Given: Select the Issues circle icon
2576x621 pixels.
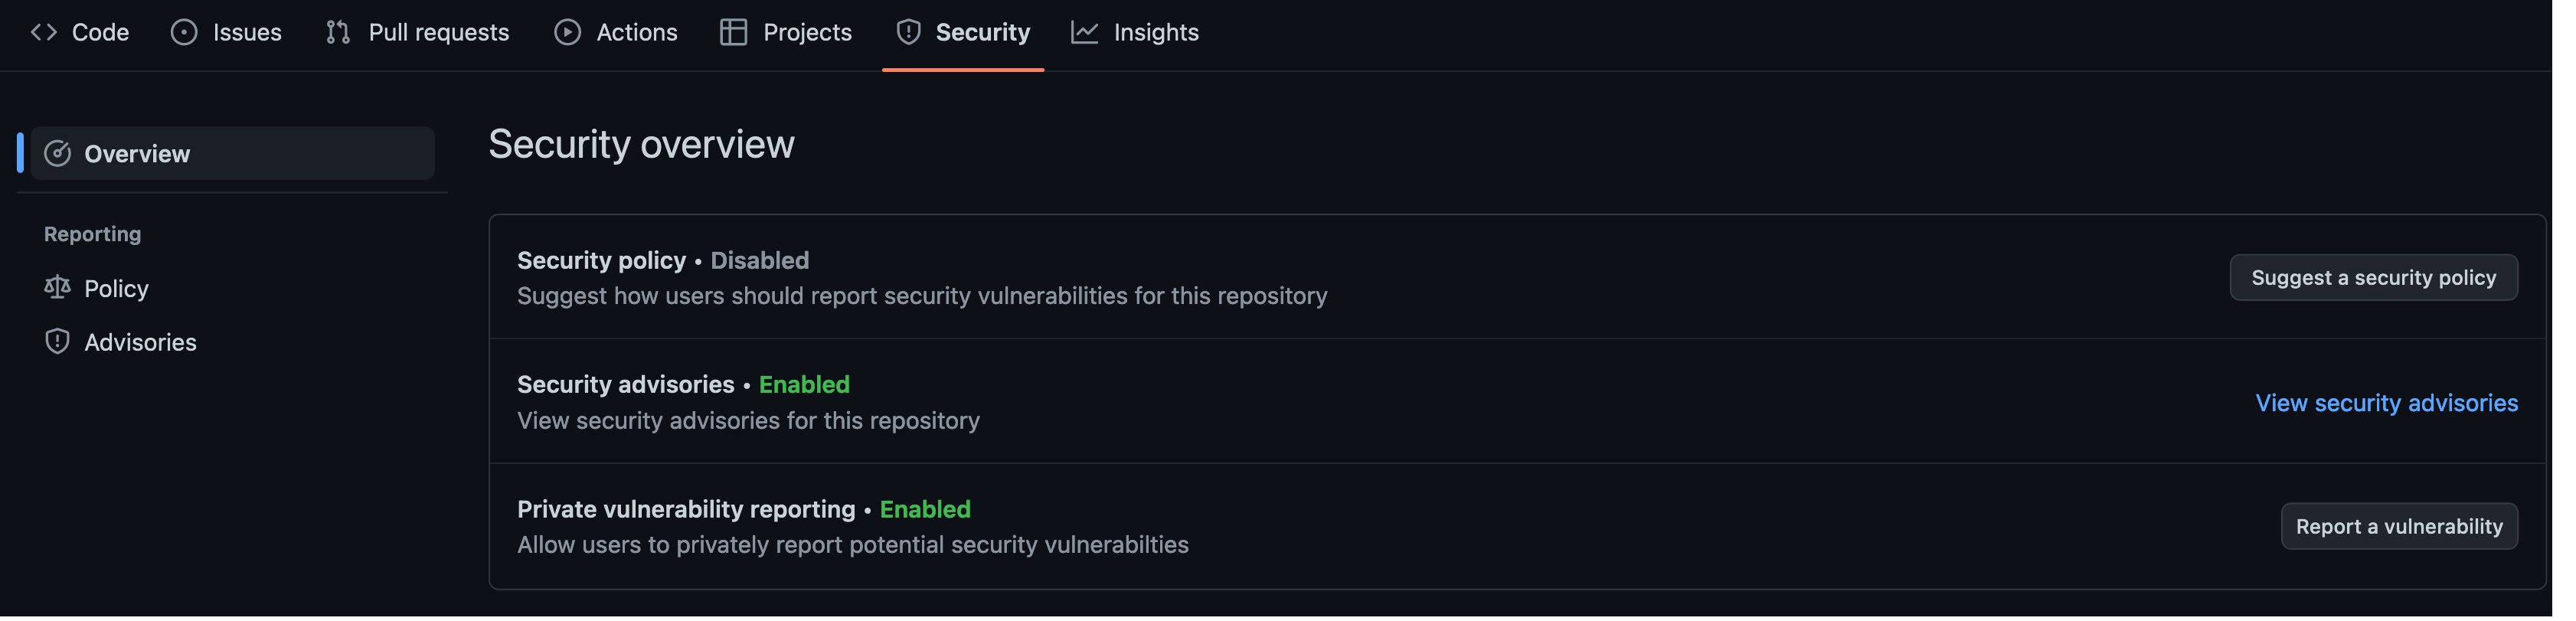Looking at the screenshot, I should click(184, 32).
